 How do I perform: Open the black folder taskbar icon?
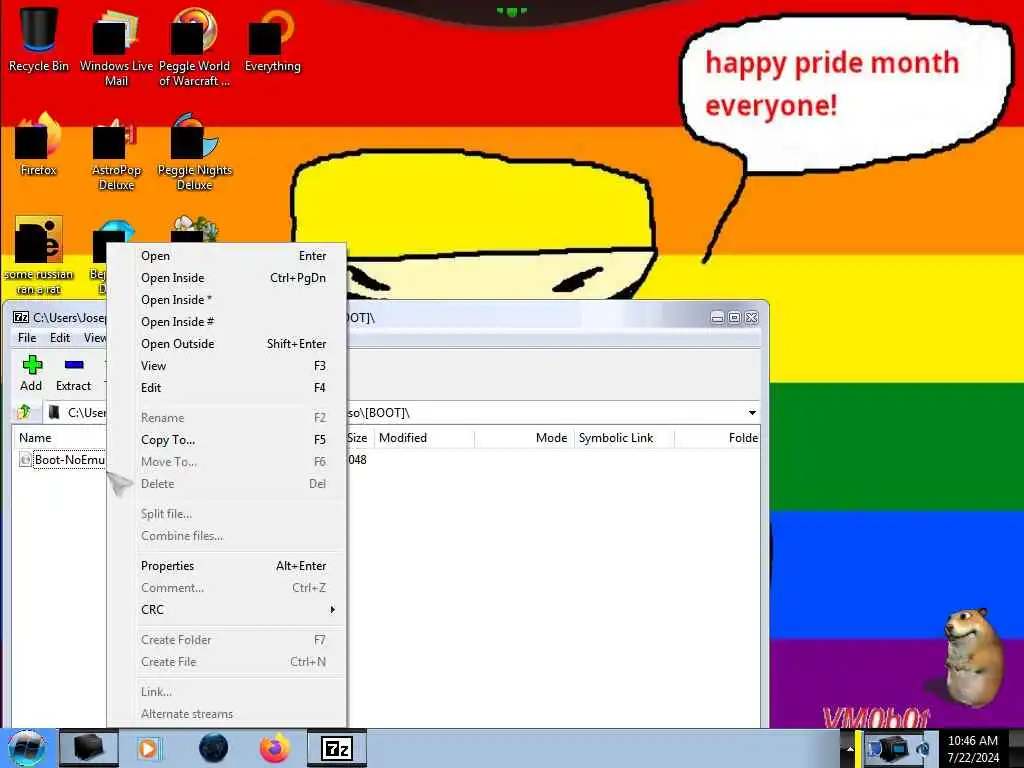(x=89, y=748)
